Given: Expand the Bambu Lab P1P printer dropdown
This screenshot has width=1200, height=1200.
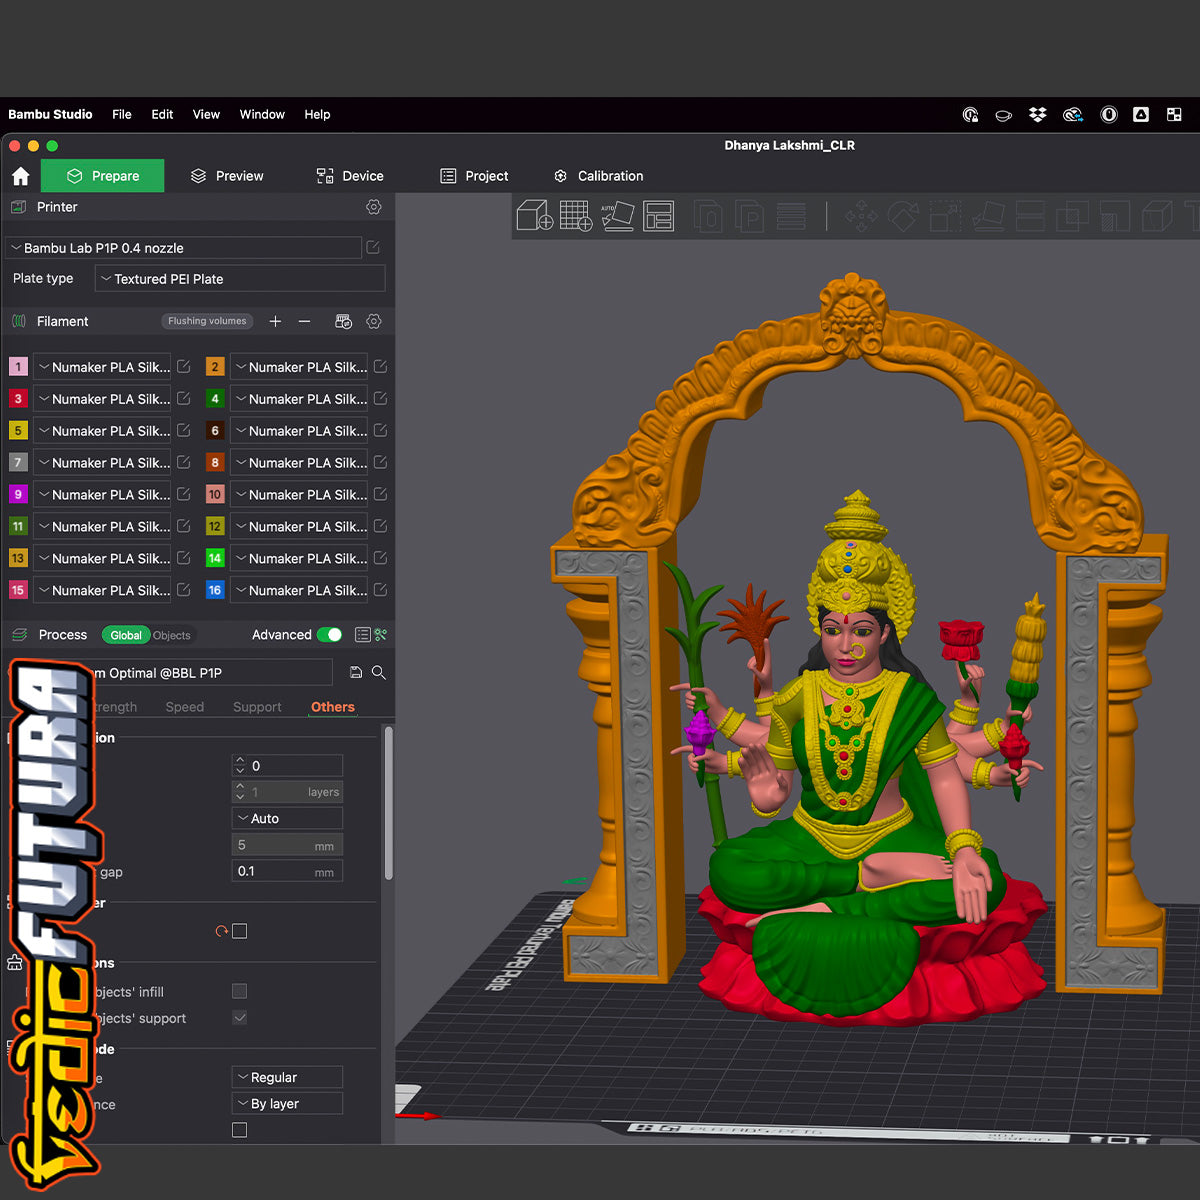Looking at the screenshot, I should [x=184, y=248].
